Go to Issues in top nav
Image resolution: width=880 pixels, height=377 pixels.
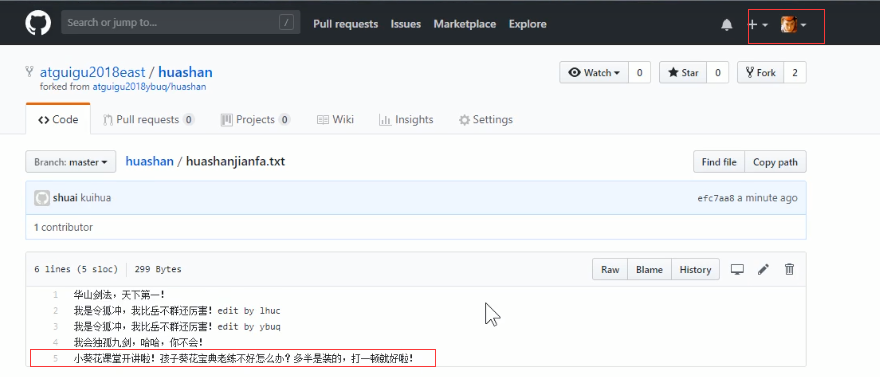point(406,24)
